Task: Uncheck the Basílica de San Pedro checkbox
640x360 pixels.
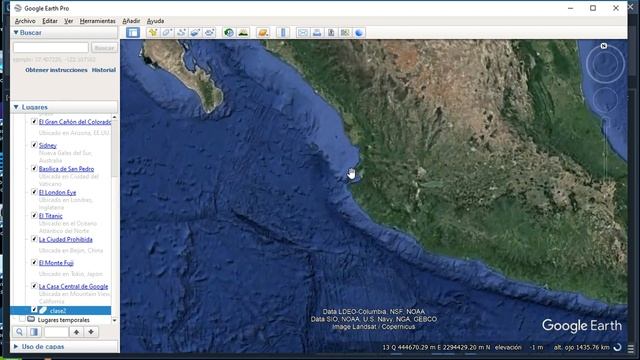Action: (34, 168)
